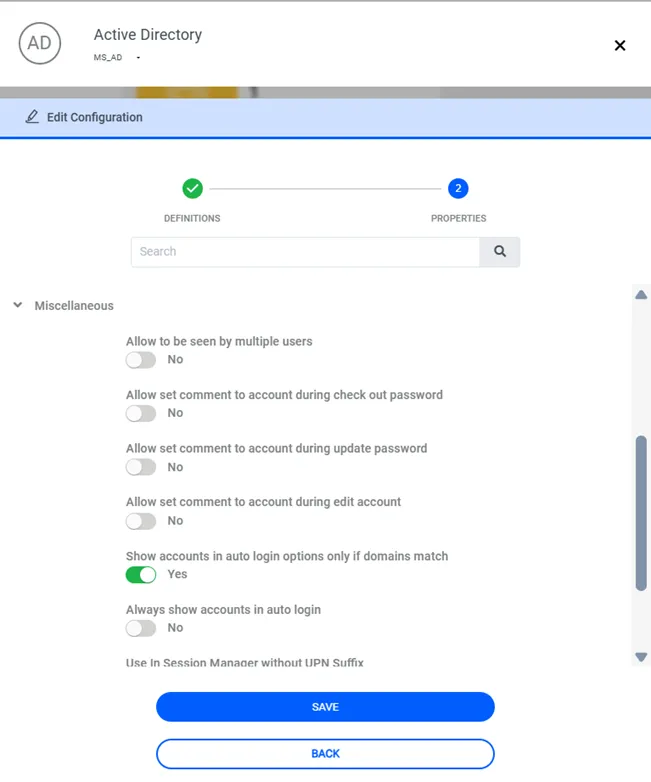Click the BACK button

pos(325,754)
